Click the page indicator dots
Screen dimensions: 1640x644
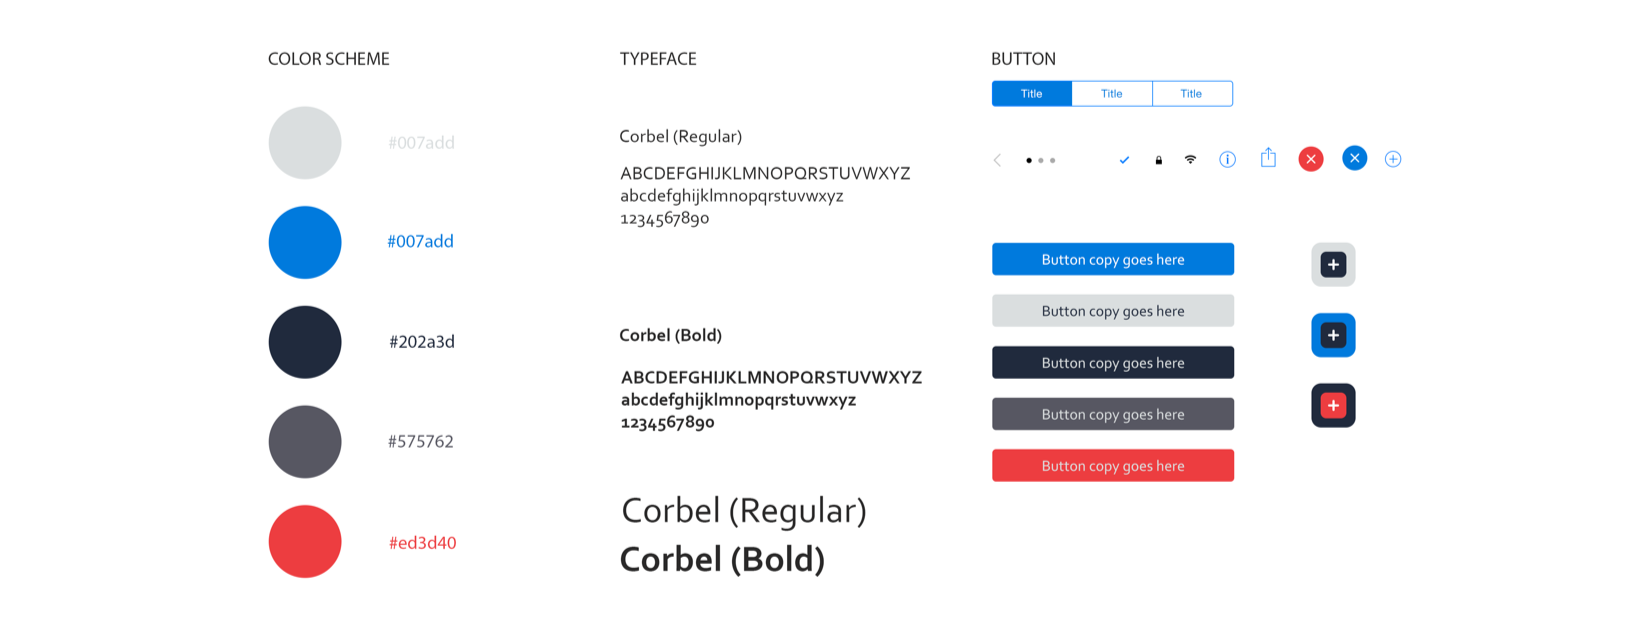pyautogui.click(x=1040, y=160)
